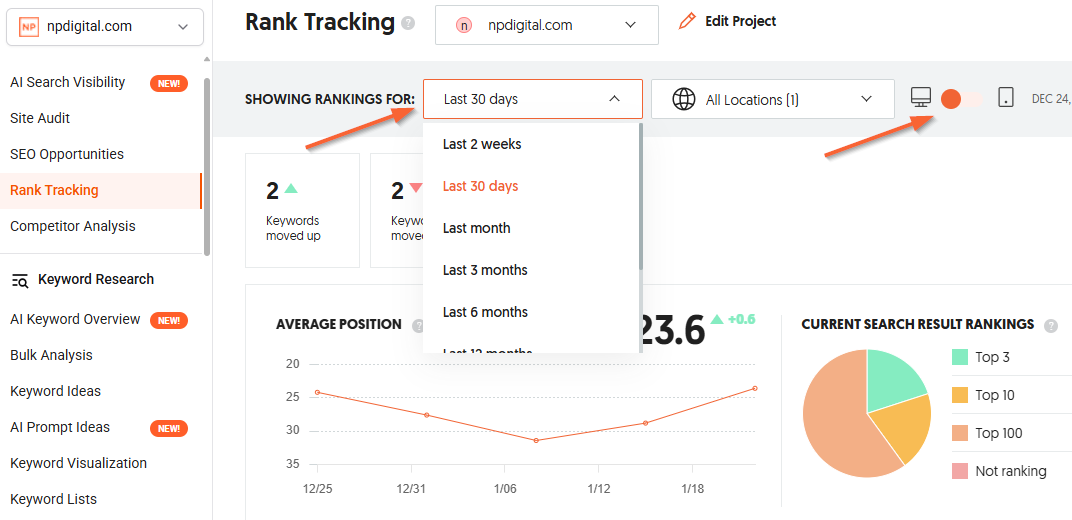
Task: Collapse the Last 30 days date range dropdown
Action: click(533, 99)
